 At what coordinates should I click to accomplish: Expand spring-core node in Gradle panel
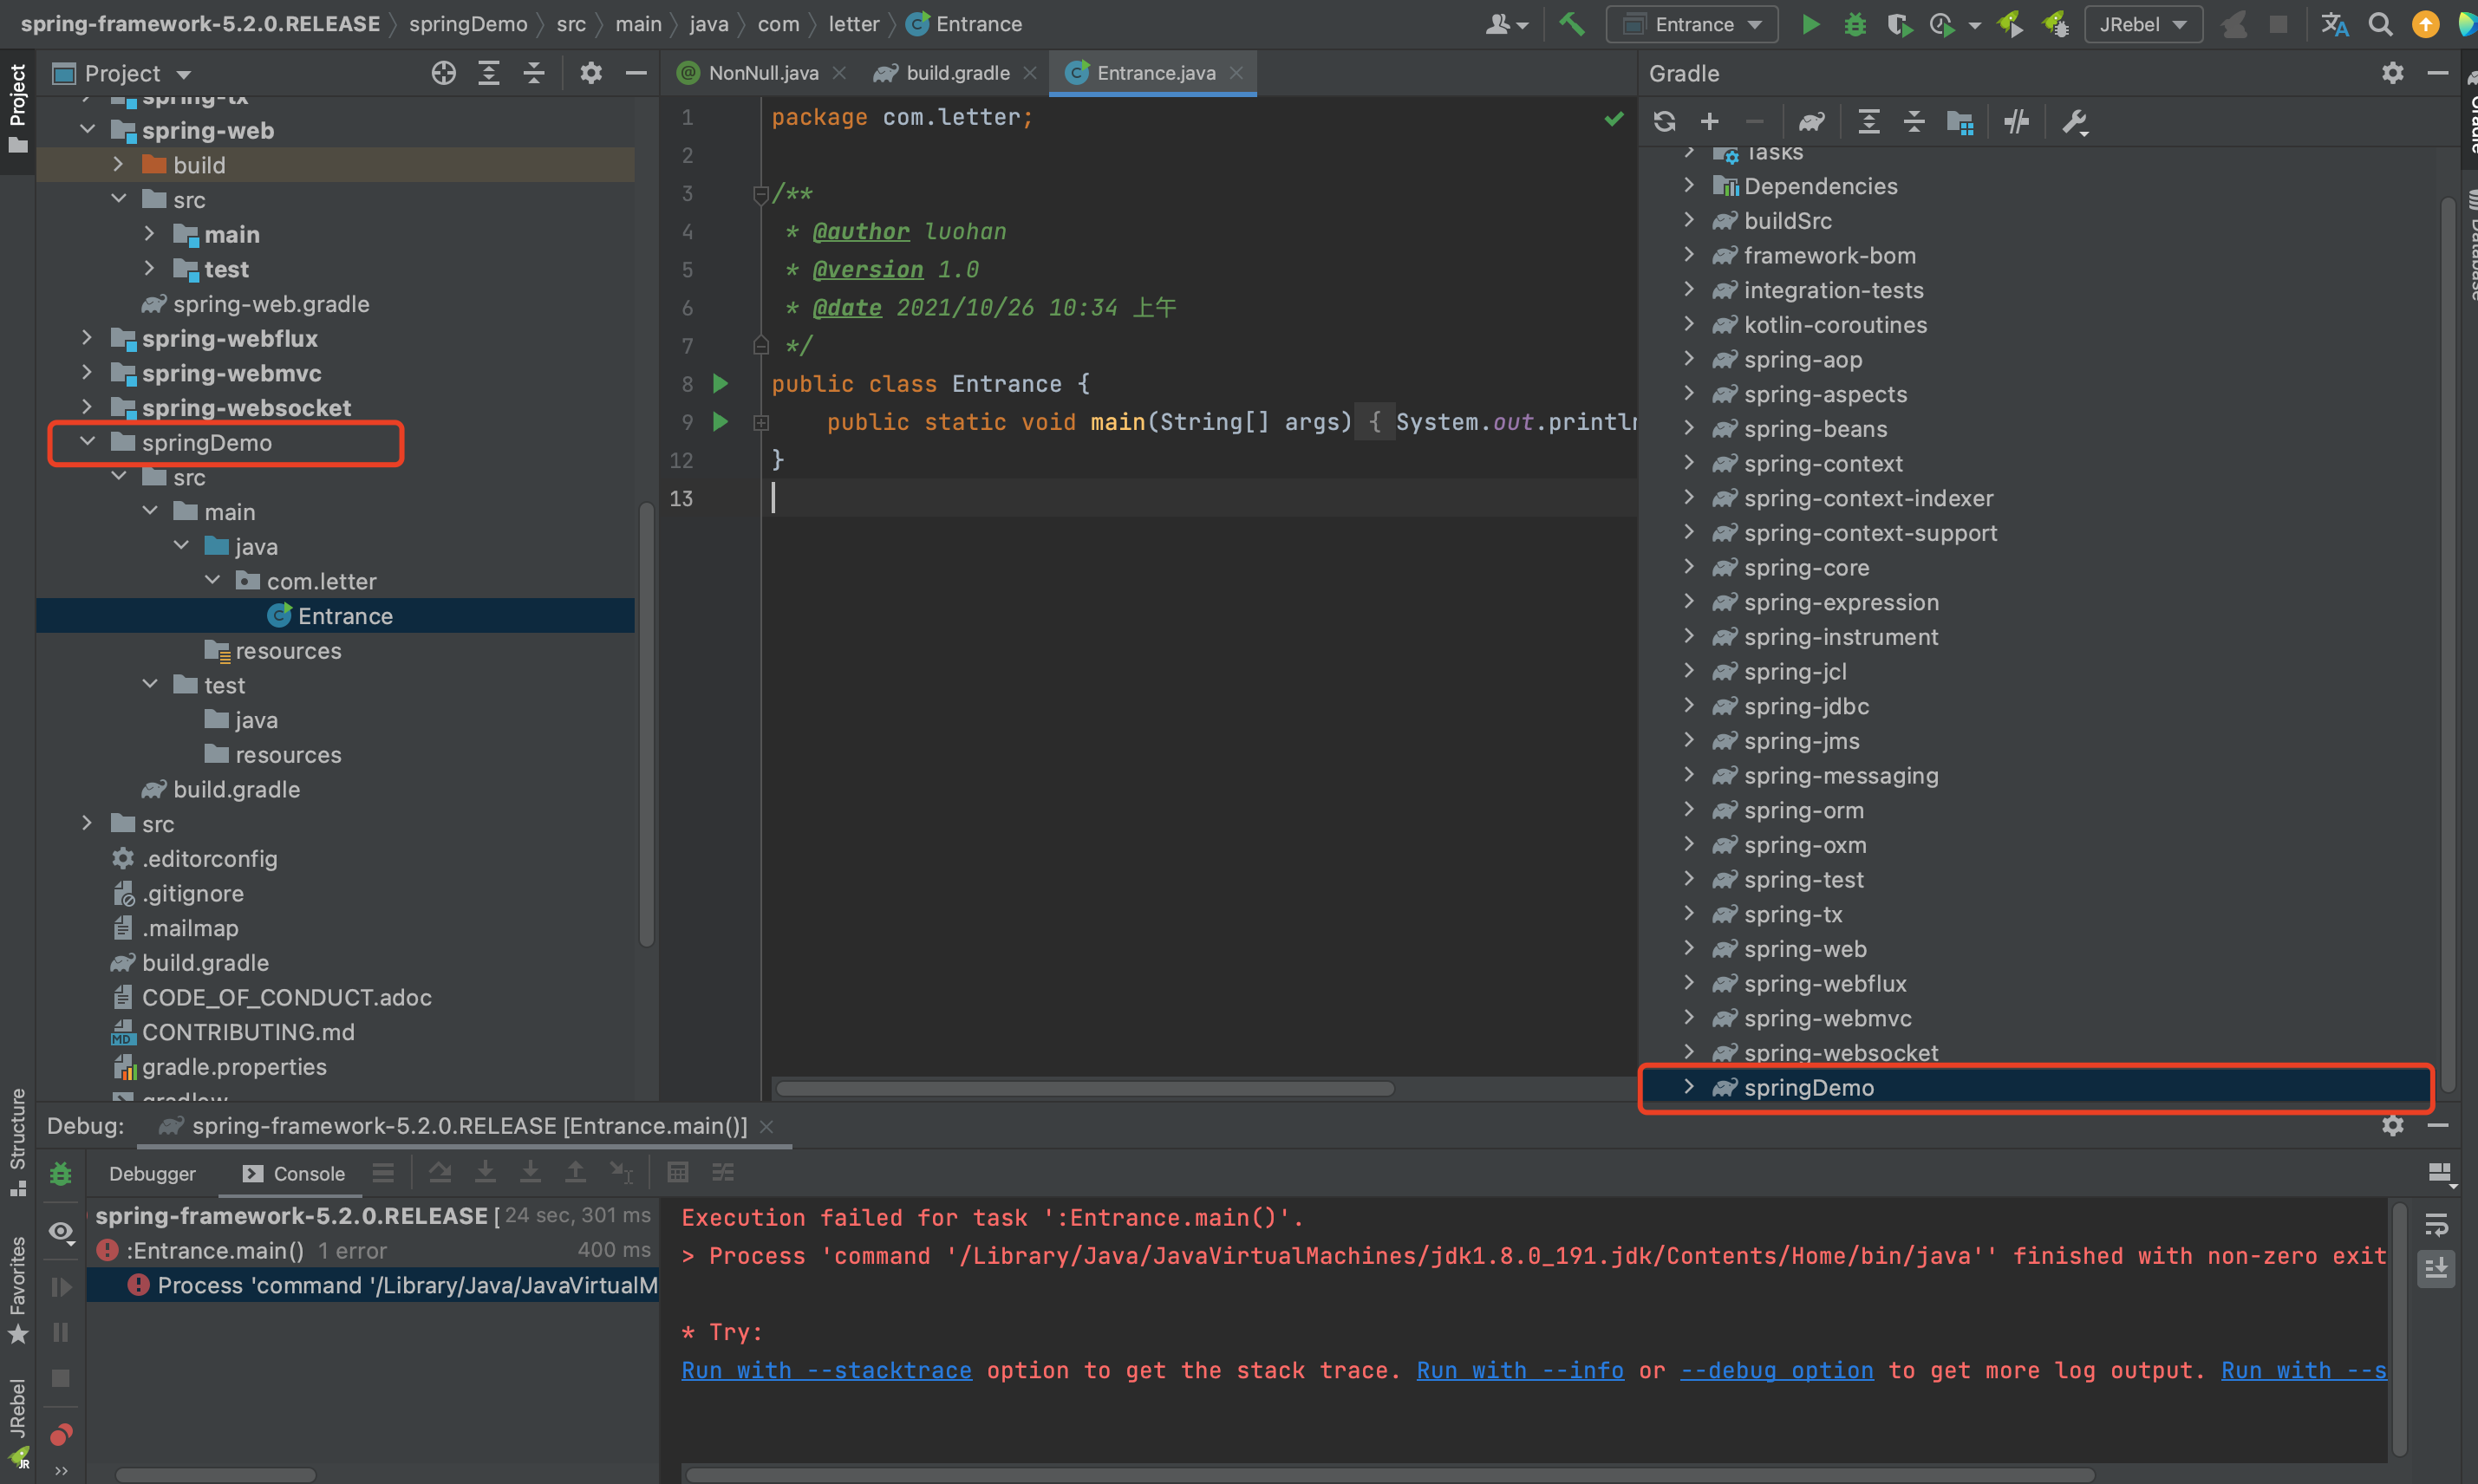1689,566
